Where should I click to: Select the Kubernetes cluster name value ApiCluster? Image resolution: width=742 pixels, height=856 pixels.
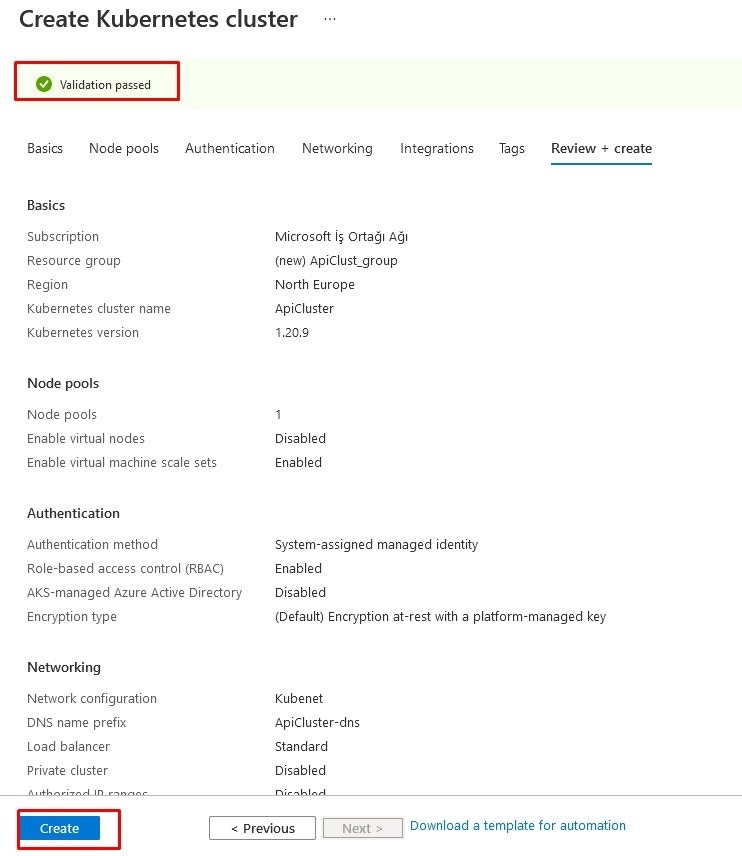(x=304, y=308)
